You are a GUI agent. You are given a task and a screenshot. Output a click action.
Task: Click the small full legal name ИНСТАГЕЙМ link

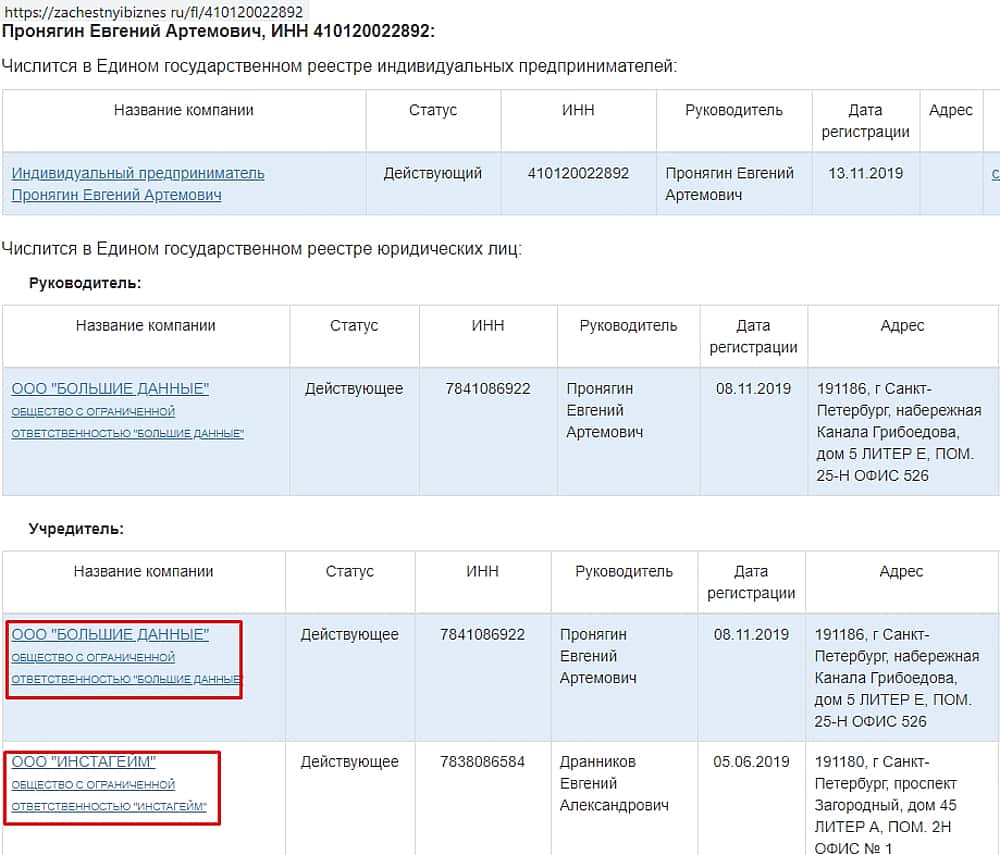click(x=108, y=795)
